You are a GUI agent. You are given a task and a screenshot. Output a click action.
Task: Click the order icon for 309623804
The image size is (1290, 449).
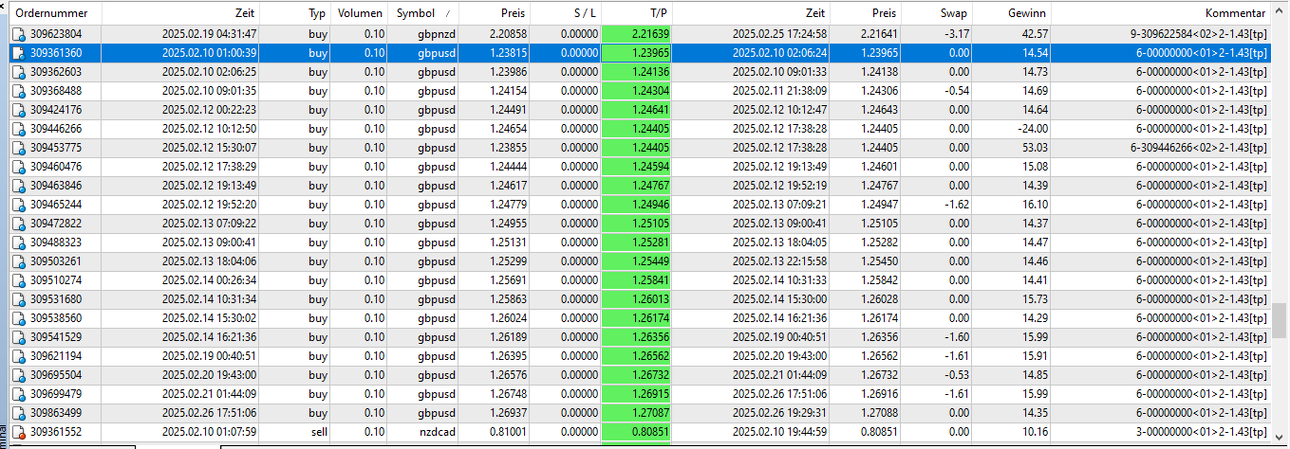tap(18, 34)
